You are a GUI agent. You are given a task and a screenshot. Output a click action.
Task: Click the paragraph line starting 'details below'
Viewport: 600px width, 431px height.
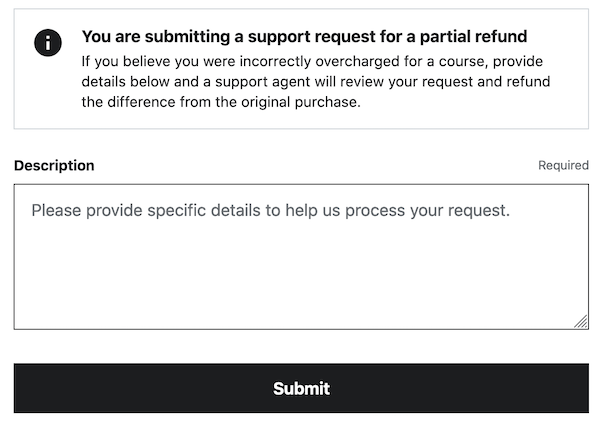[315, 81]
